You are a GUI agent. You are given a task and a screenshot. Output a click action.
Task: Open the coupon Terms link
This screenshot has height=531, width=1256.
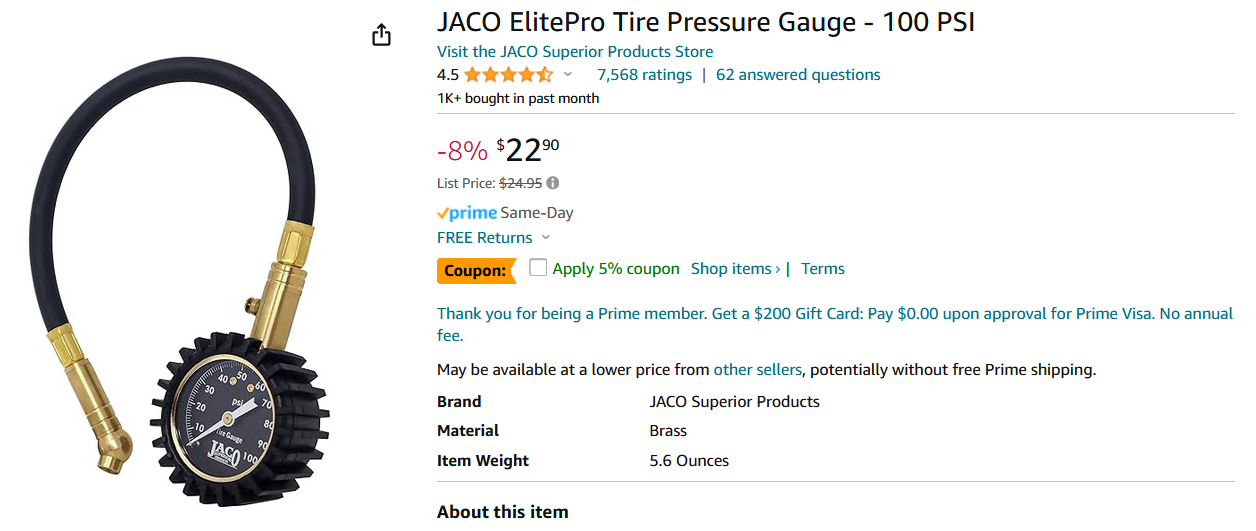823,269
